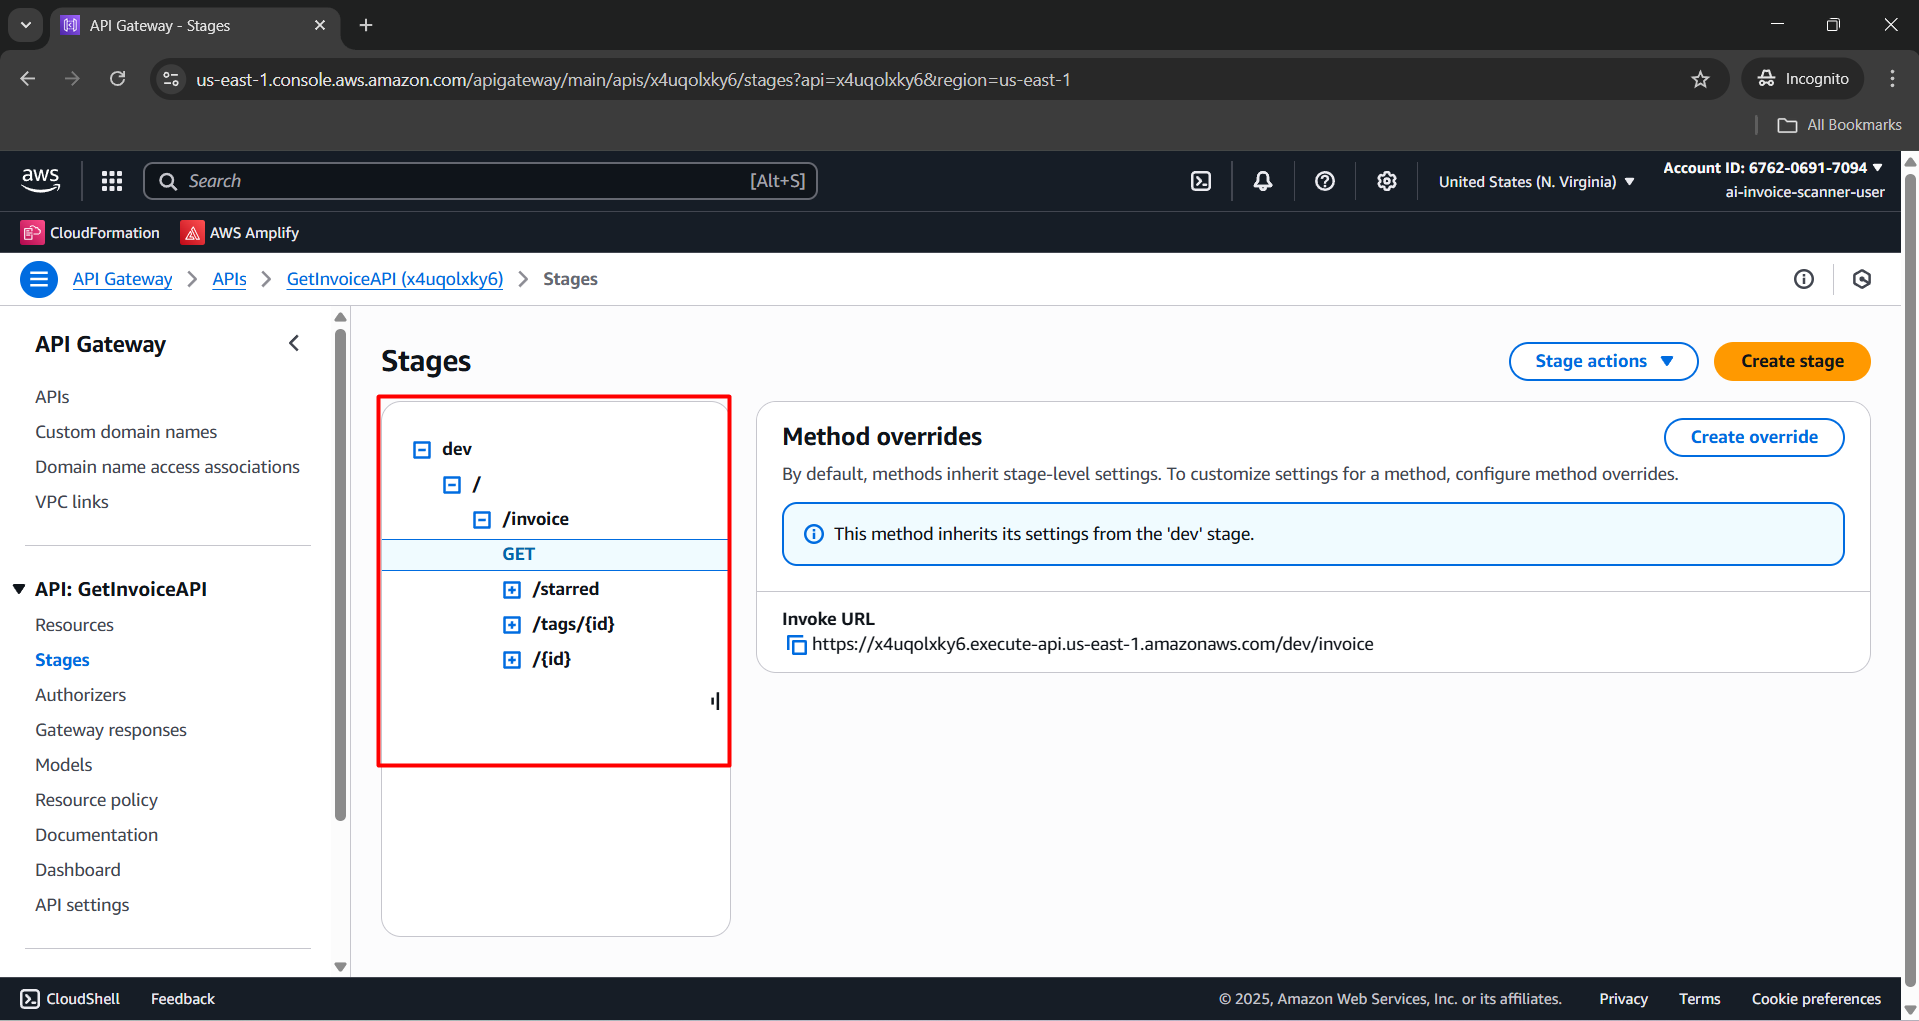Viewport: 1919px width, 1021px height.
Task: Click the Create override button
Action: click(1753, 437)
